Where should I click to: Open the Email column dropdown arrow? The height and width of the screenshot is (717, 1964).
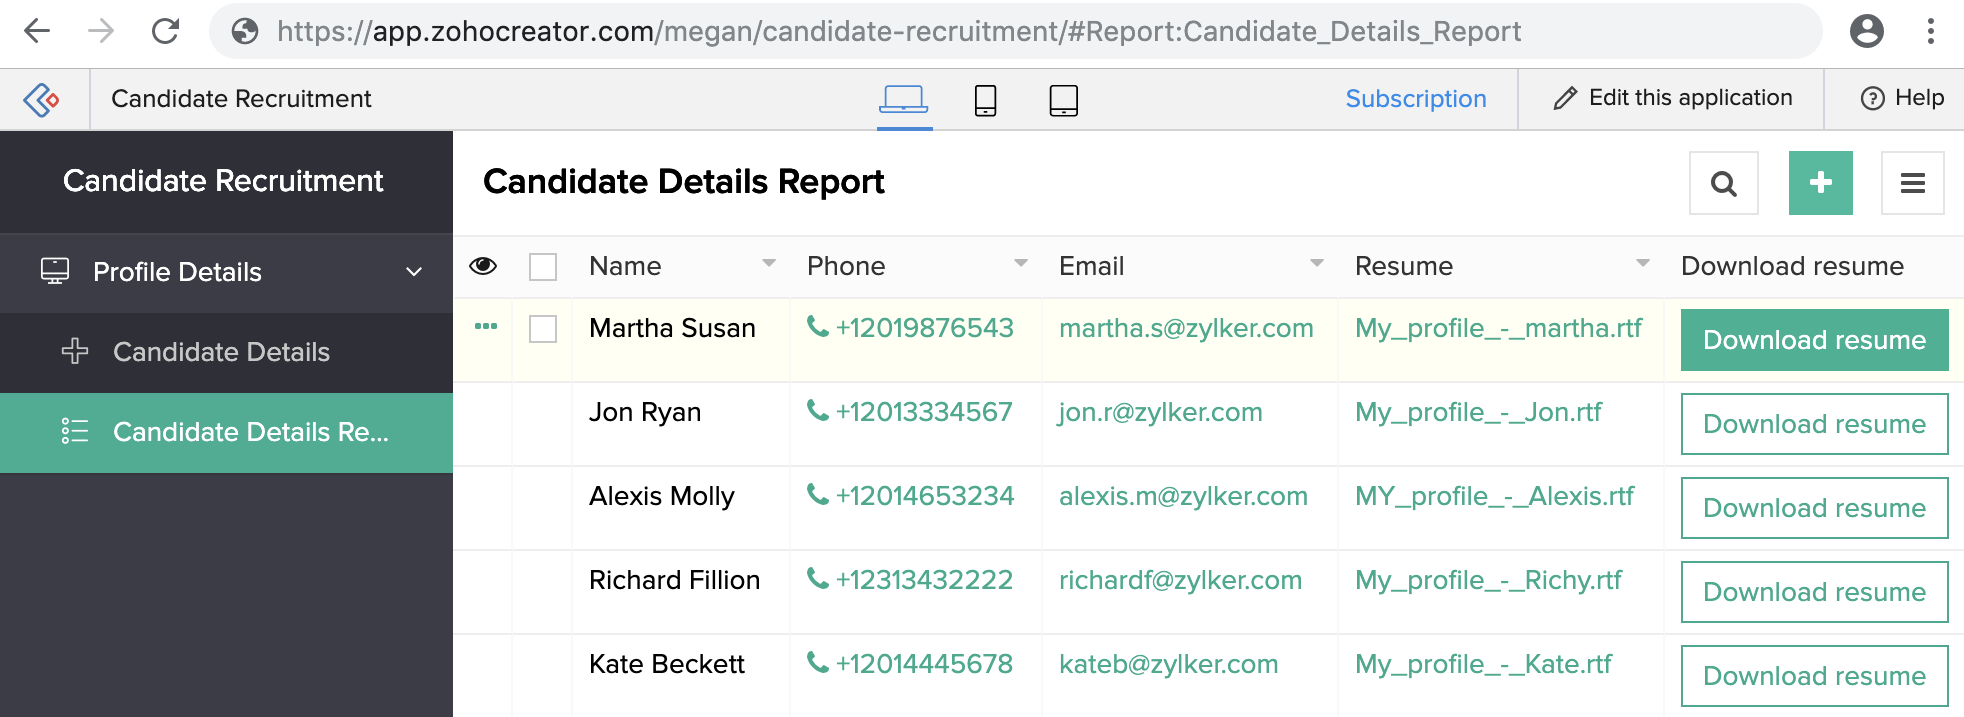[1317, 264]
